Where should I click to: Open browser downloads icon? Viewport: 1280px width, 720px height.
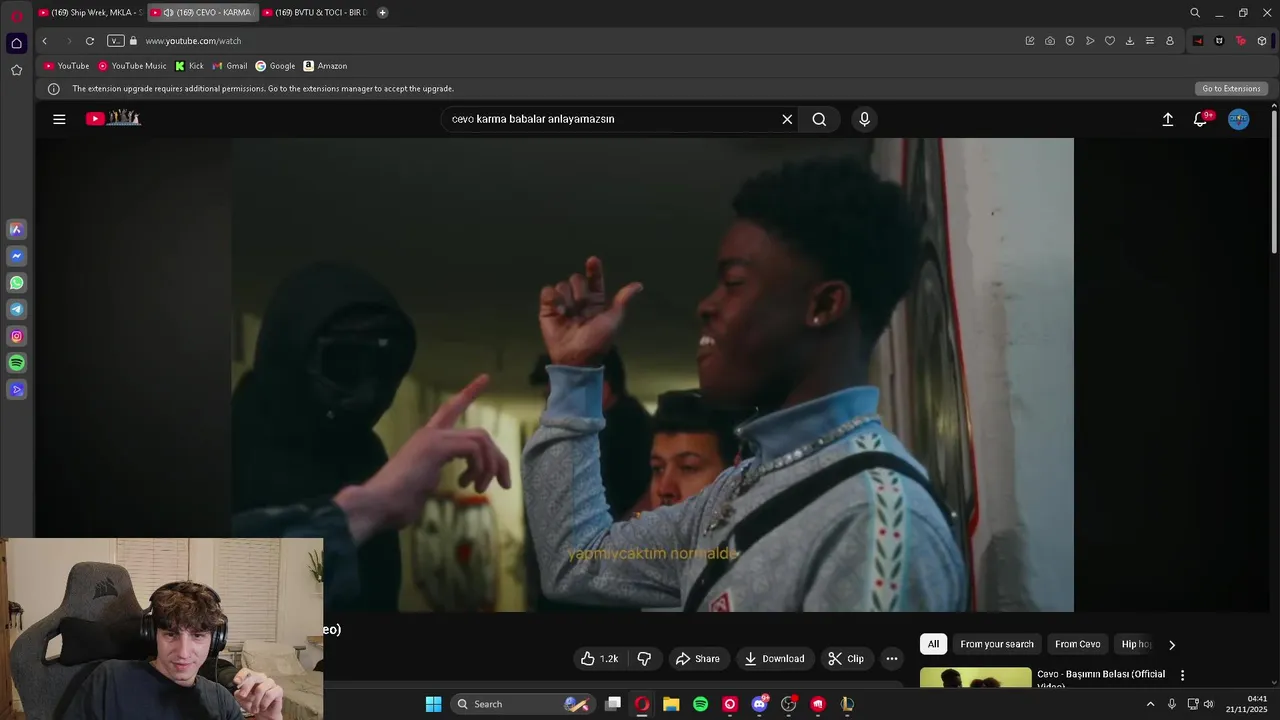(1130, 41)
